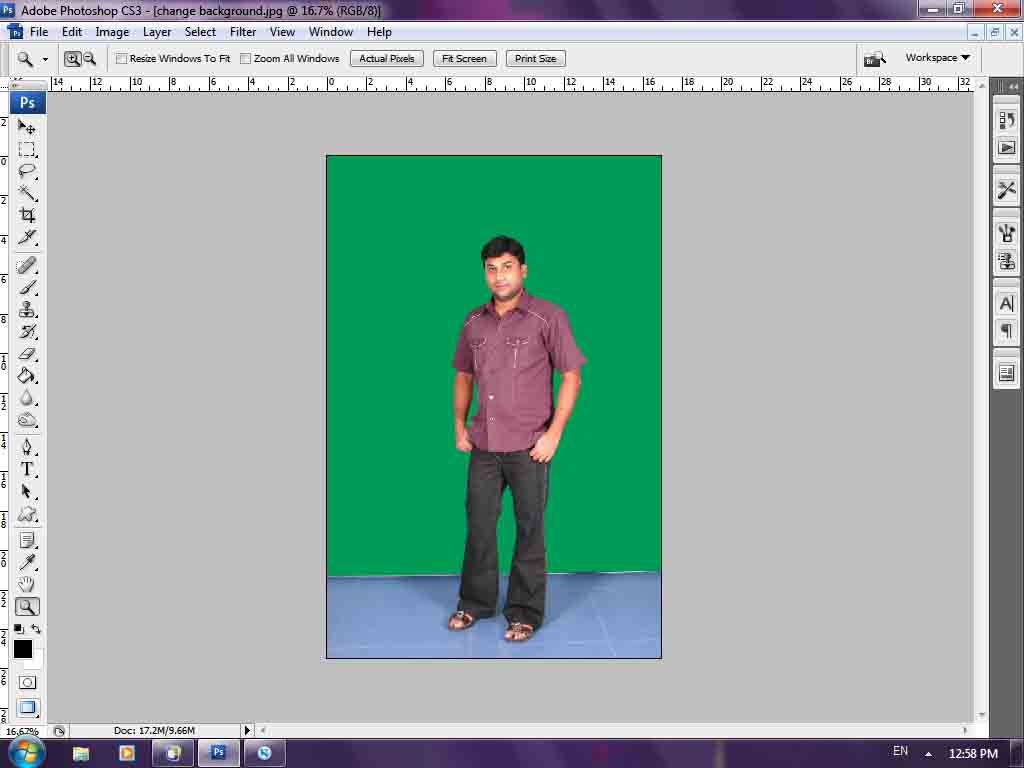Select the Brush tool
The image size is (1024, 768).
[27, 288]
